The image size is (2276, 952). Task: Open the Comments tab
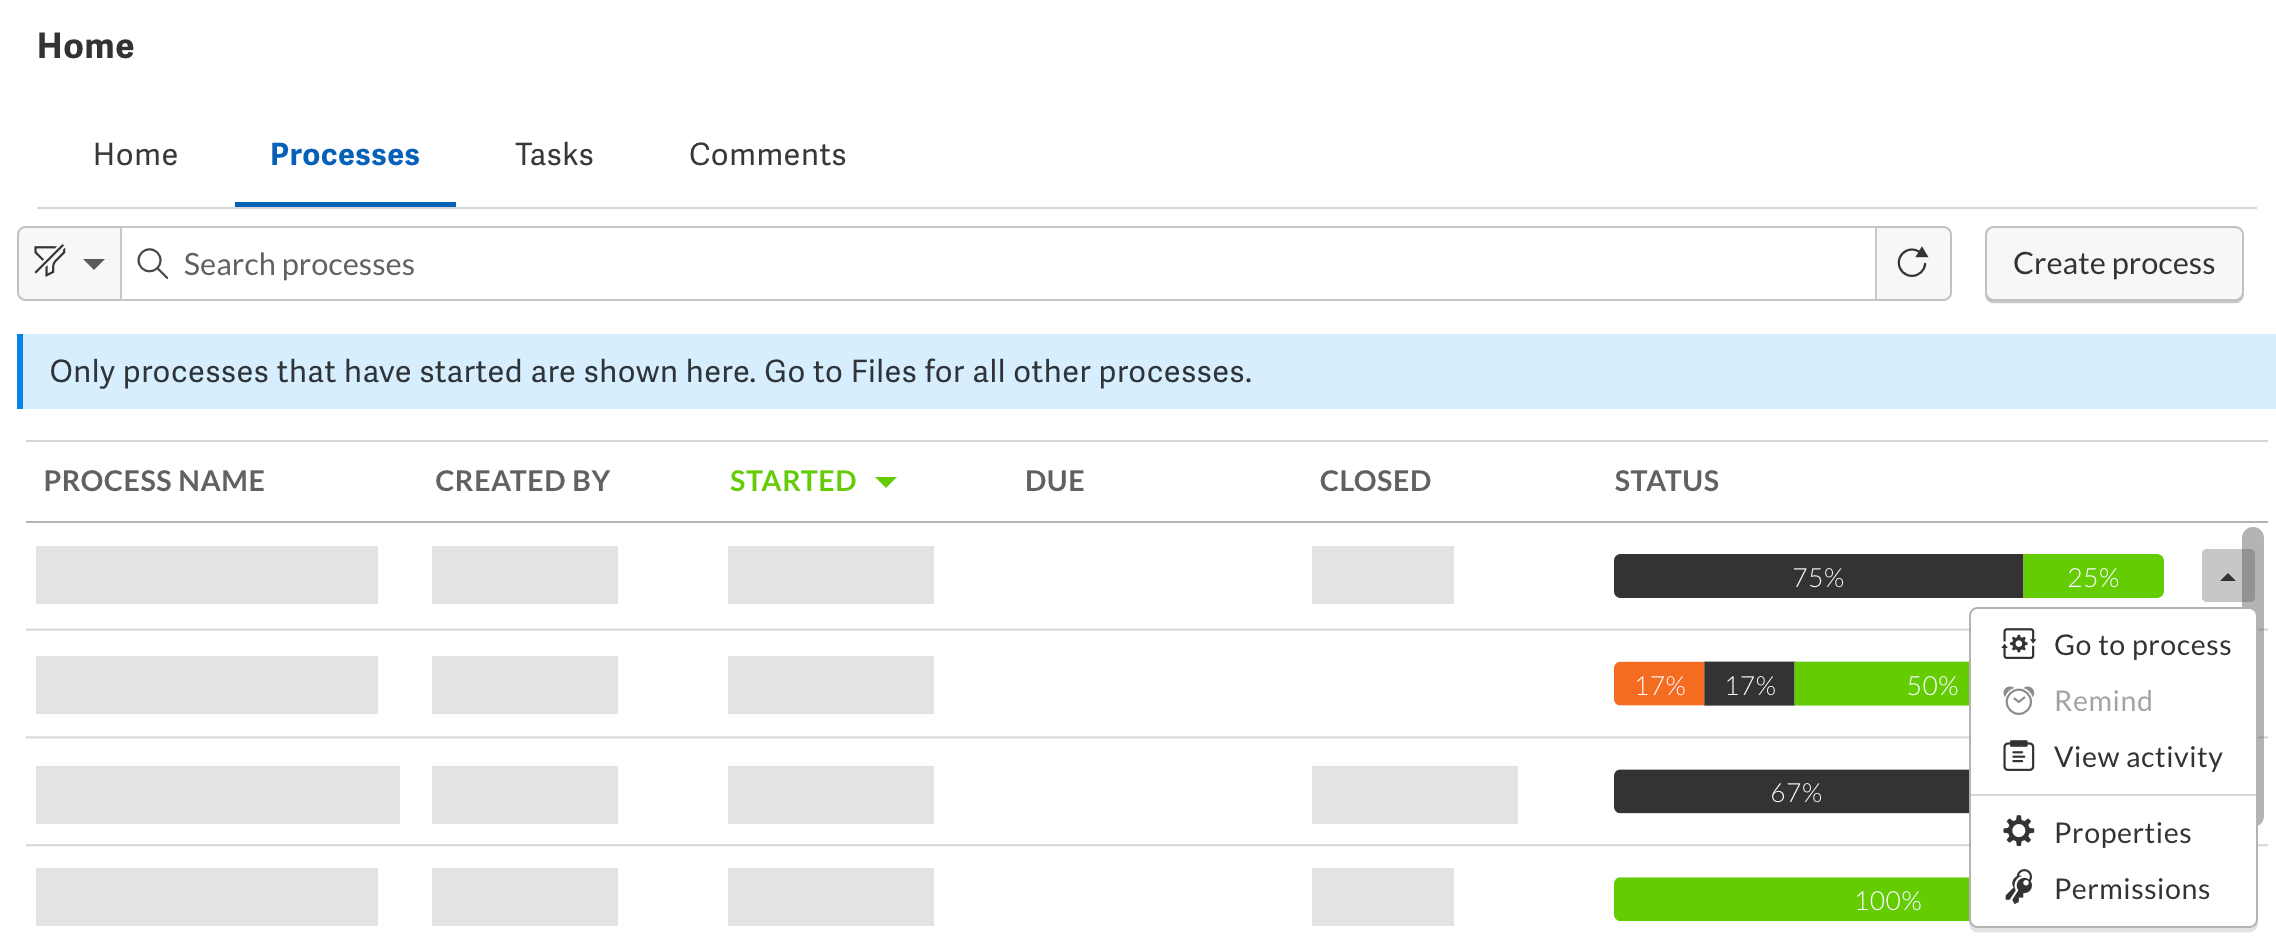tap(767, 155)
